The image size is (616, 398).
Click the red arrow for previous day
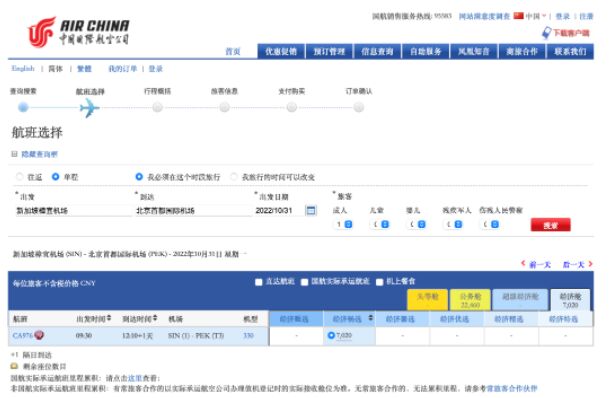523,264
